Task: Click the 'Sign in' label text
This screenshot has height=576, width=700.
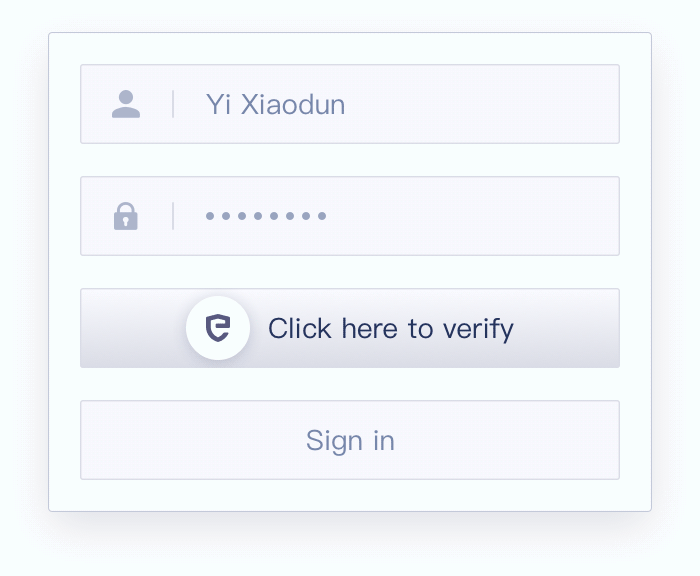Action: click(x=350, y=441)
